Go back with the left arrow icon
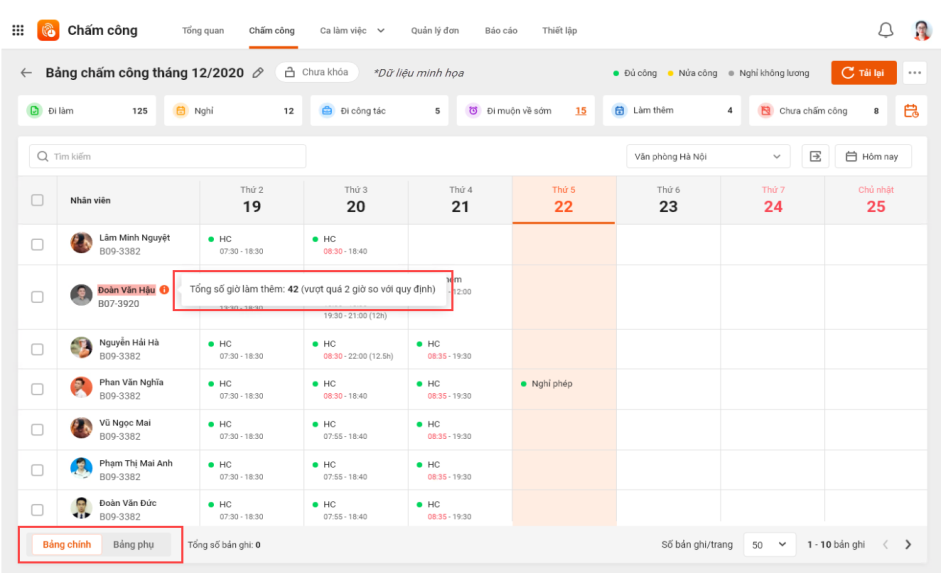This screenshot has height=578, width=945. tap(26, 73)
